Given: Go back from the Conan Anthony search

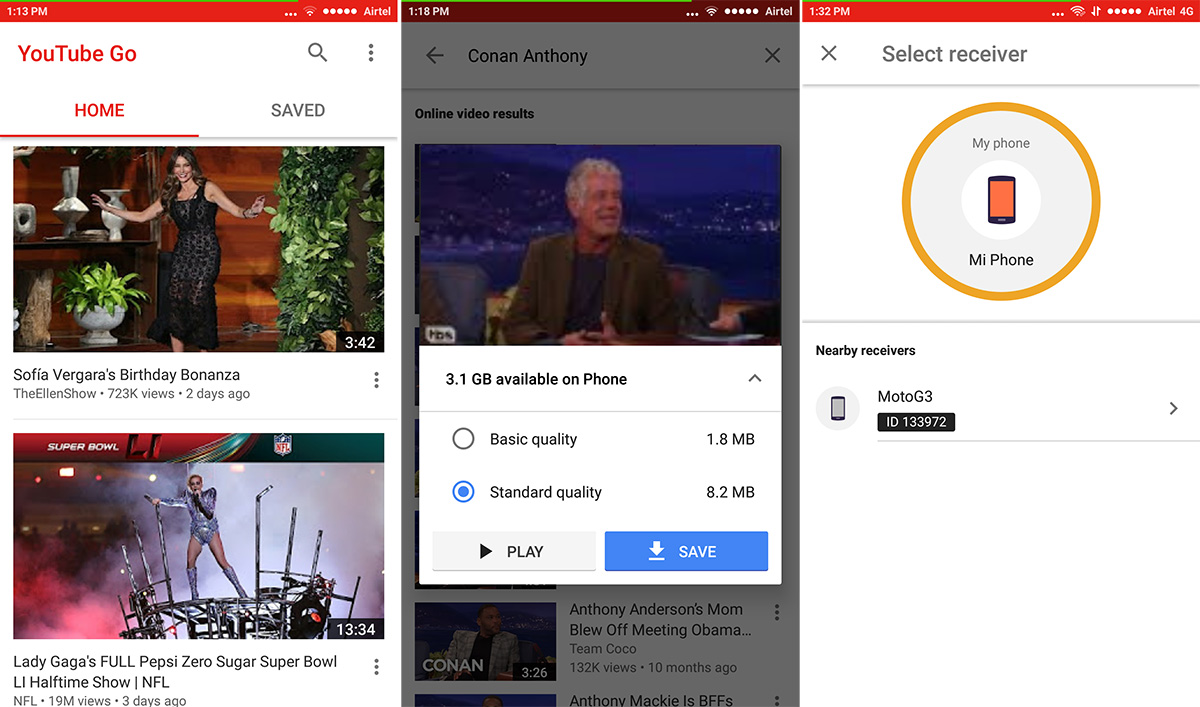Looking at the screenshot, I should point(435,56).
